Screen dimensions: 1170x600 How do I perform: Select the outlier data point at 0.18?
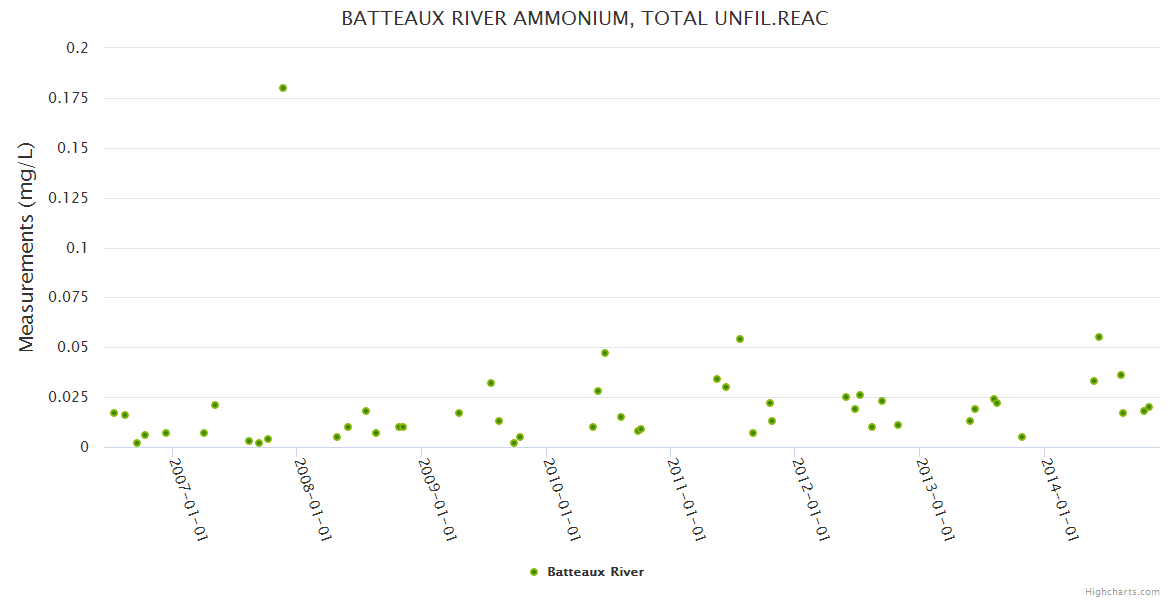click(283, 88)
